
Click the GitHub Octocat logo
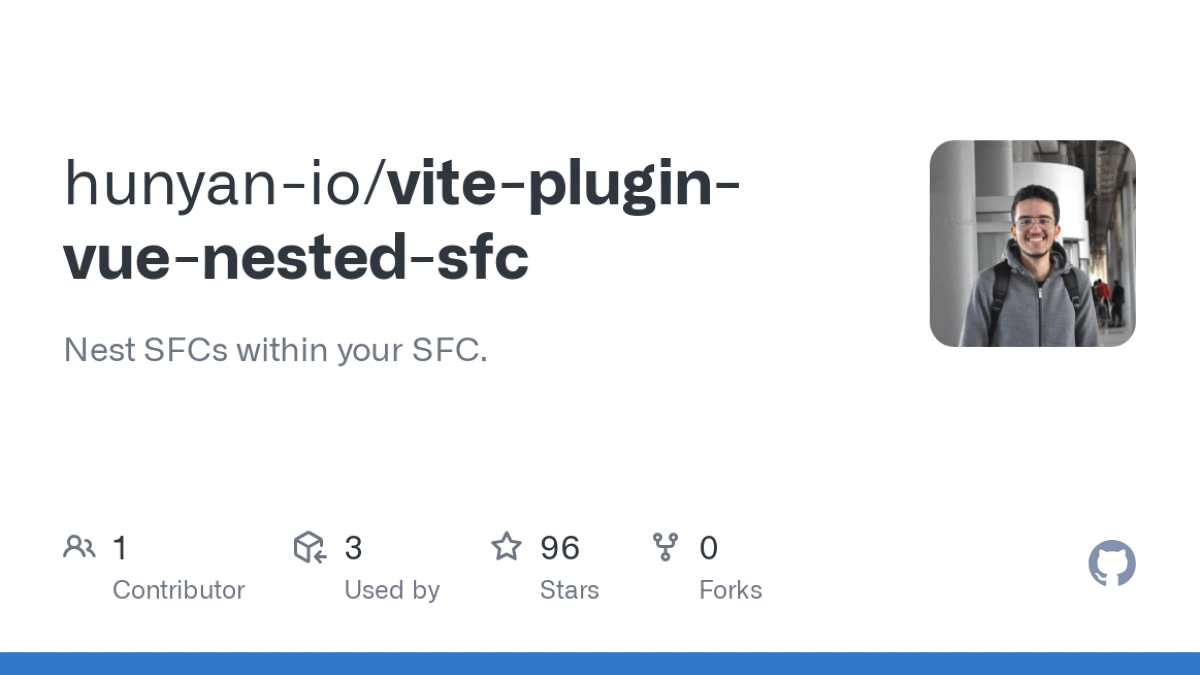(1112, 564)
